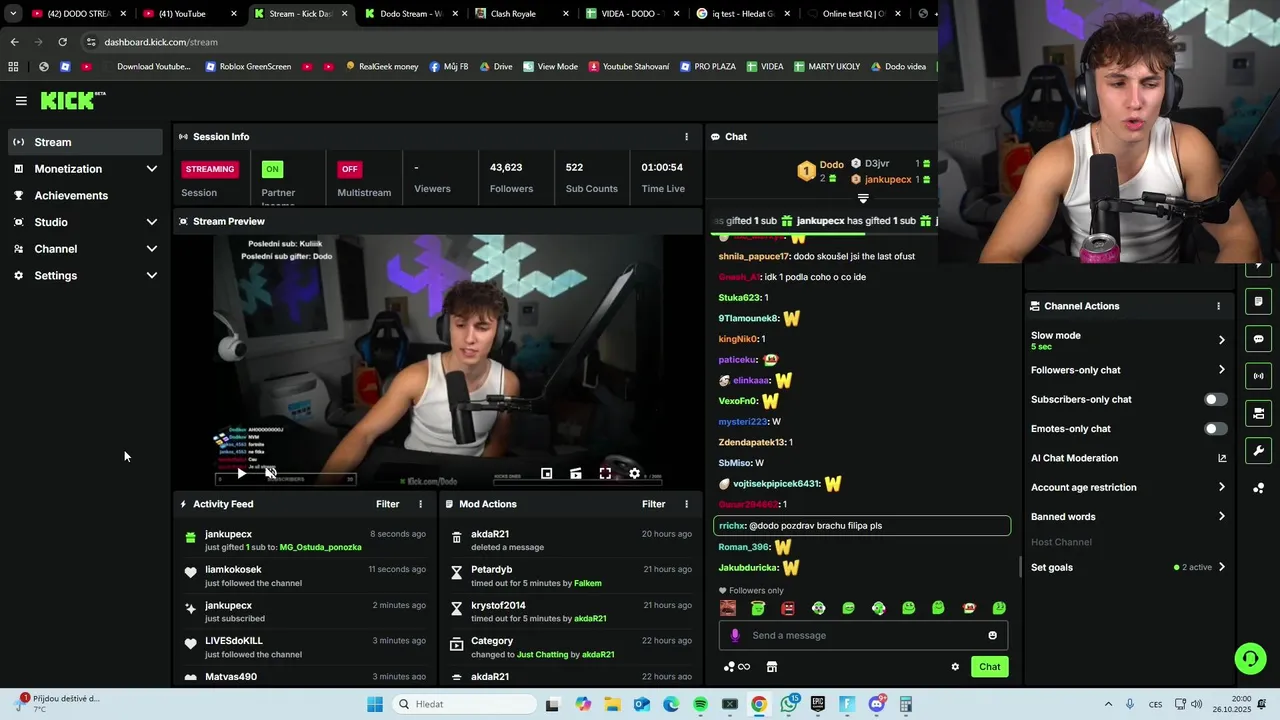Click the Kick logo
1280x720 pixels.
pyautogui.click(x=73, y=100)
